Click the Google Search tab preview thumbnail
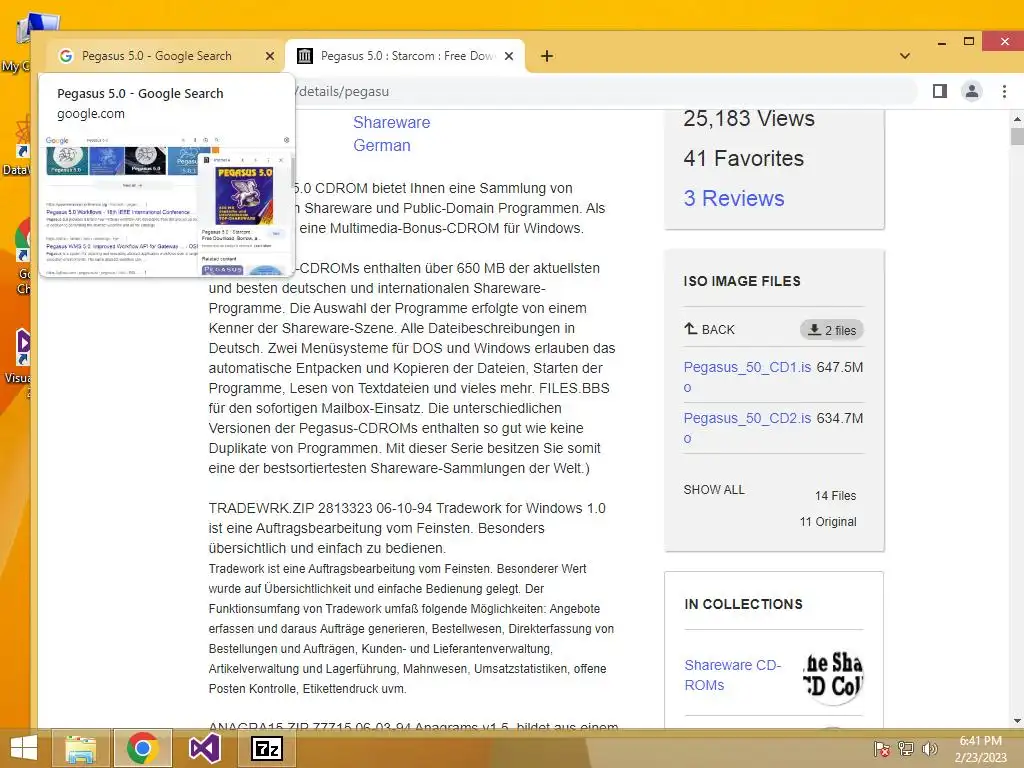Image resolution: width=1024 pixels, height=768 pixels. [x=168, y=204]
